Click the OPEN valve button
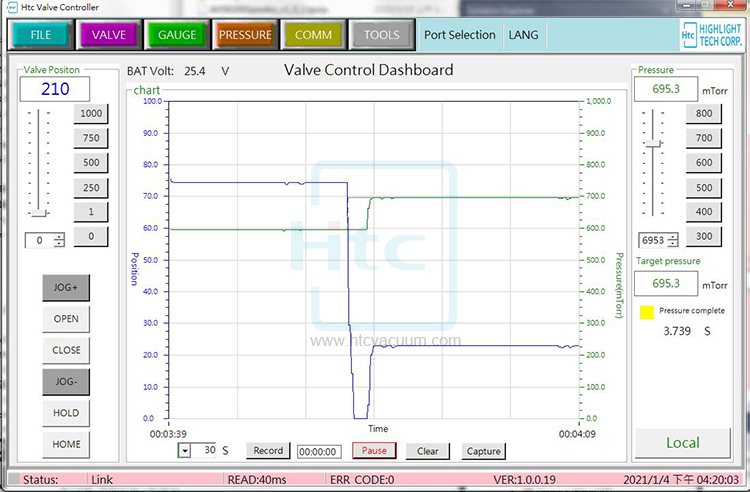The width and height of the screenshot is (750, 492). (66, 319)
